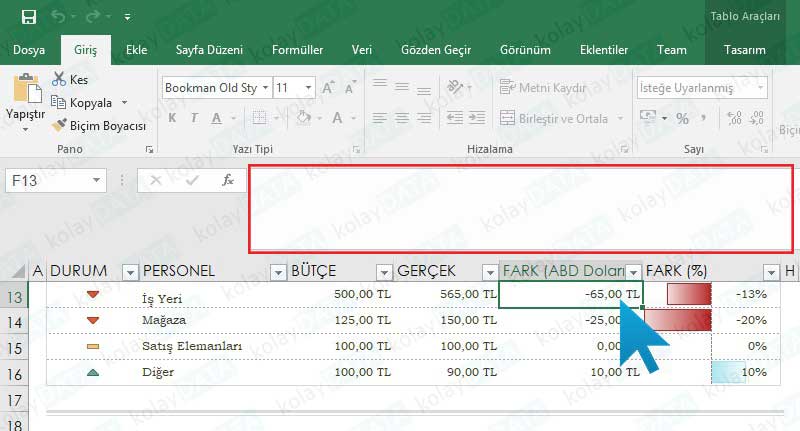Viewport: 800px width, 431px height.
Task: Open the FARK (ABD Doları) filter
Action: (634, 272)
